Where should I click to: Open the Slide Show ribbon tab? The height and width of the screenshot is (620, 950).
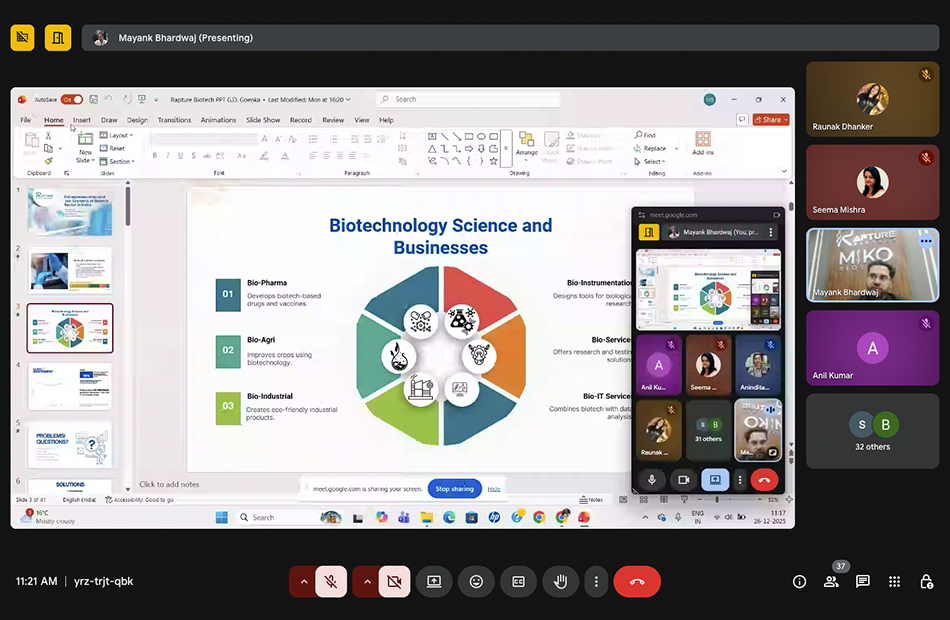pyautogui.click(x=264, y=120)
